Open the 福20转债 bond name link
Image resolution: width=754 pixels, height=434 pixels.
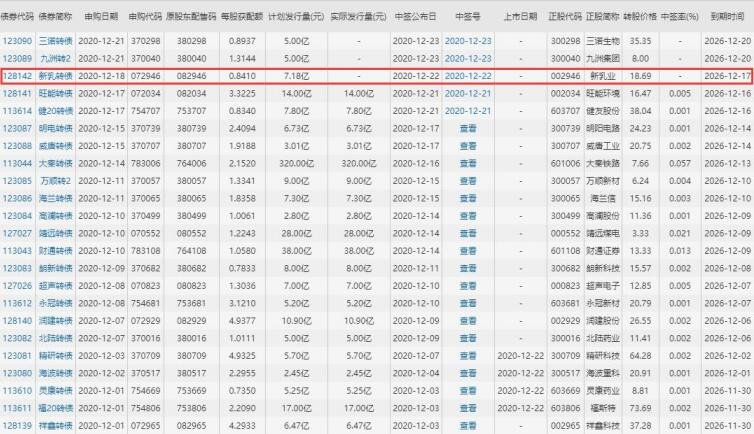[56, 408]
